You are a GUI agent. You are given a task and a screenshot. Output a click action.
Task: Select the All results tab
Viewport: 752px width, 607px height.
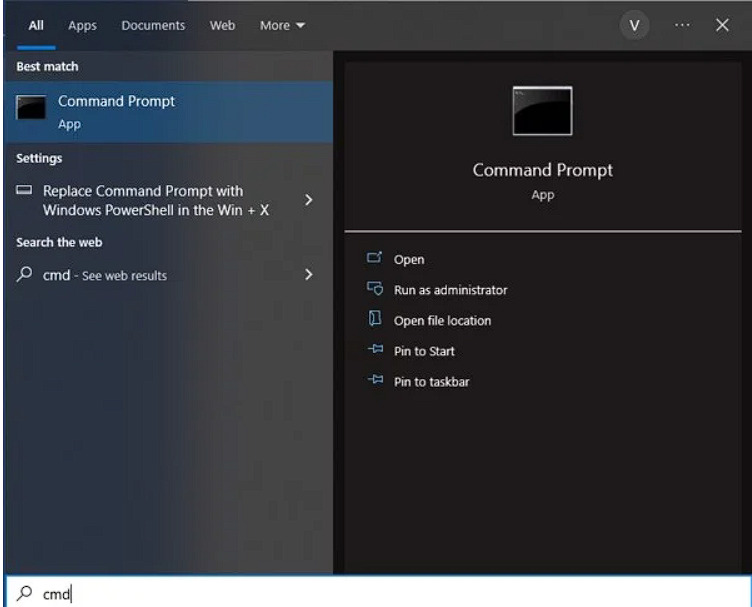tap(36, 26)
